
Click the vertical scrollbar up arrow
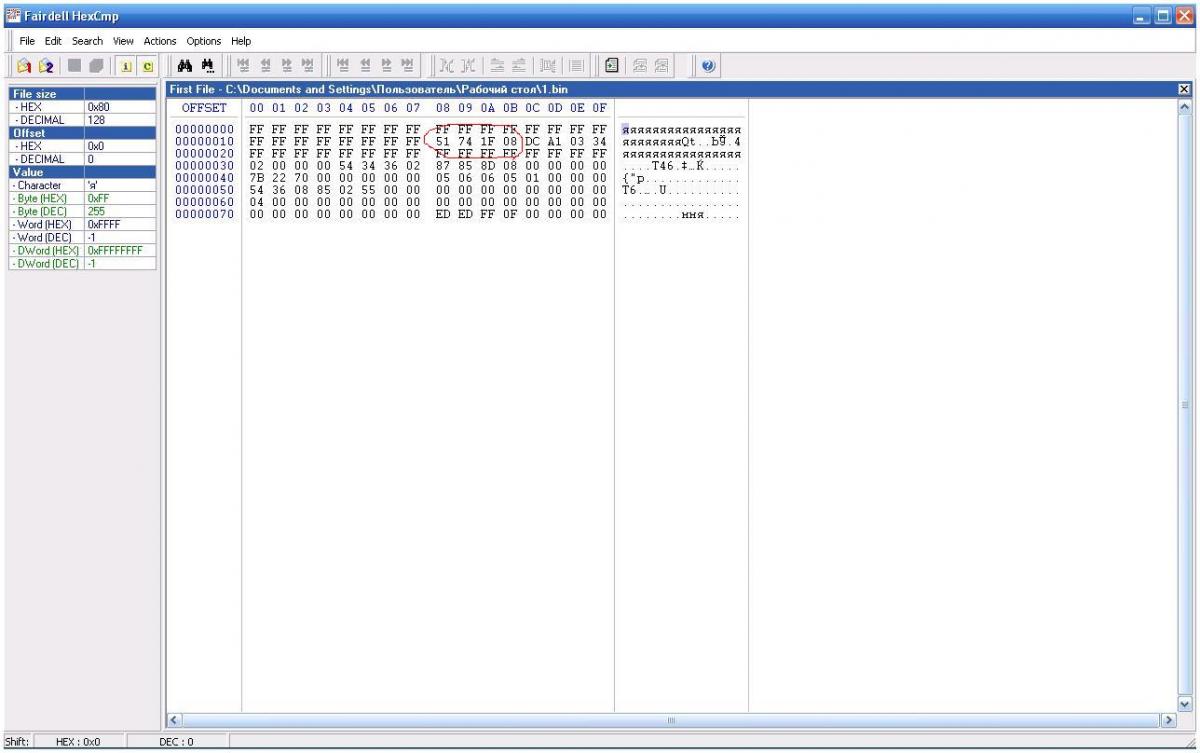pyautogui.click(x=1185, y=105)
